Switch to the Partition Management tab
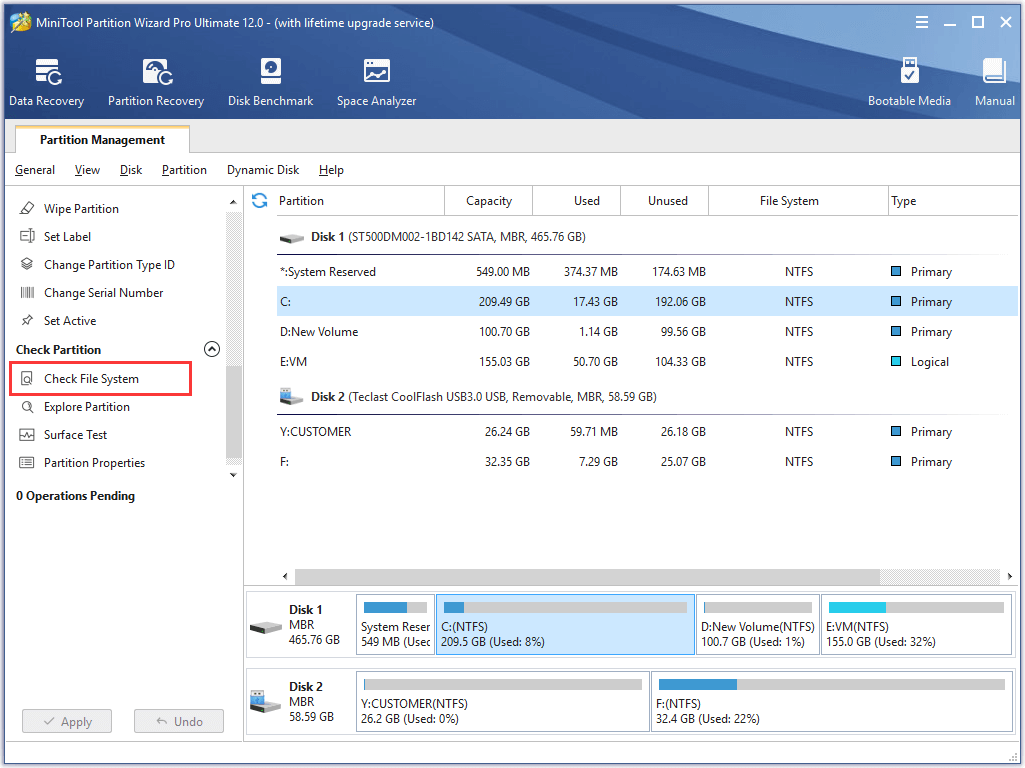The width and height of the screenshot is (1025, 768). [101, 139]
